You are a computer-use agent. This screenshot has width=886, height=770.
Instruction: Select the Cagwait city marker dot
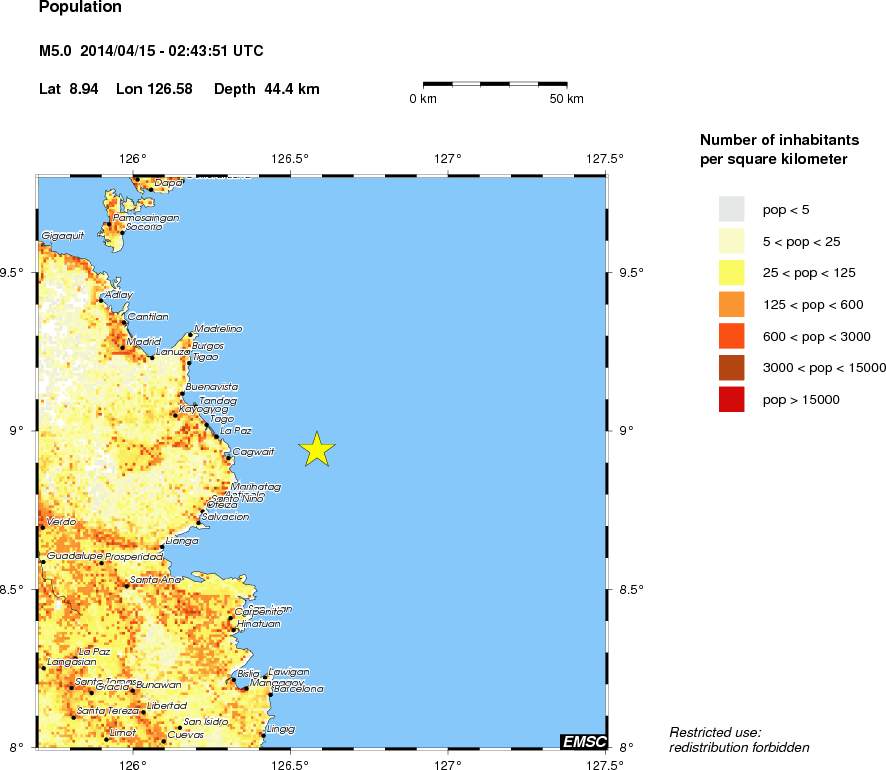(x=228, y=458)
